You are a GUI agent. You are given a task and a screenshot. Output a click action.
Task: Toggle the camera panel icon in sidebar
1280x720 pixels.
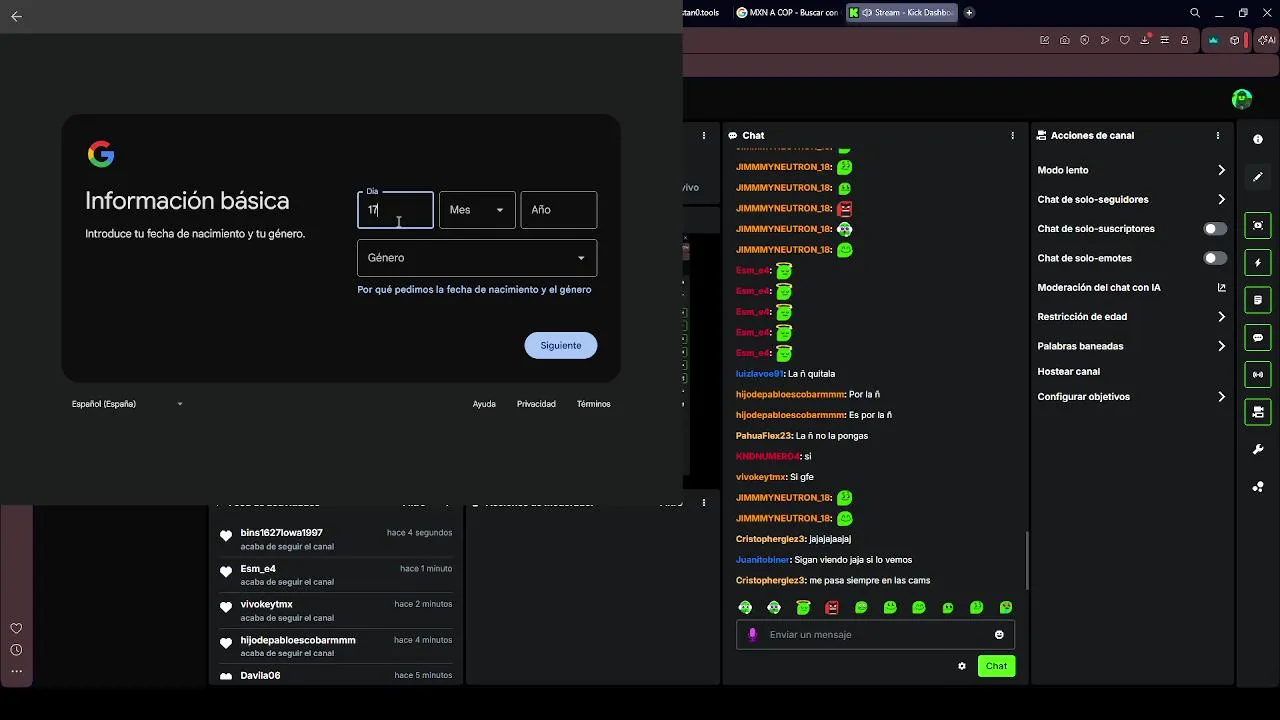pyautogui.click(x=1258, y=412)
